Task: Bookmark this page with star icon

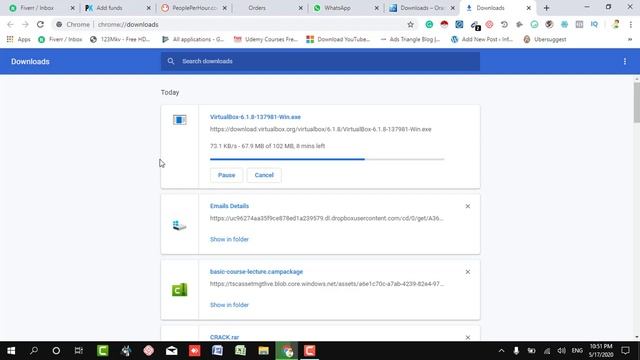Action: (410, 24)
